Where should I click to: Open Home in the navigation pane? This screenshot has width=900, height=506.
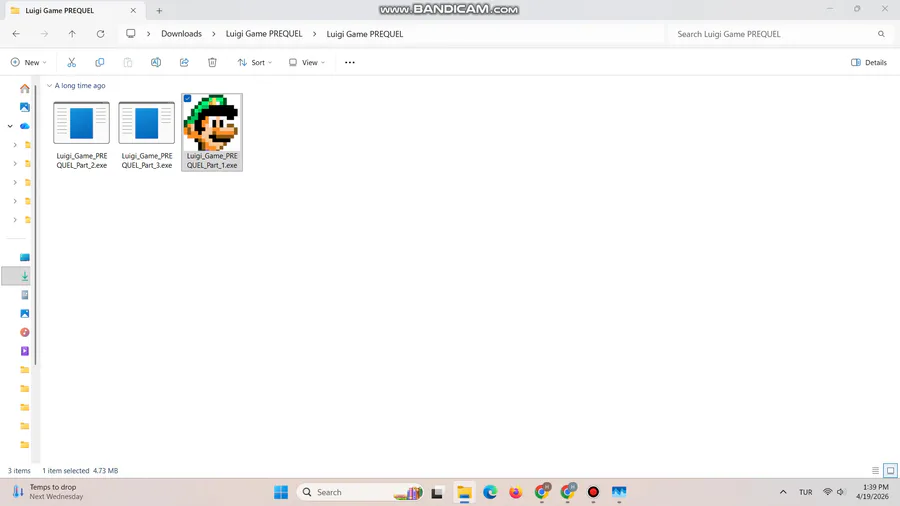tap(25, 88)
